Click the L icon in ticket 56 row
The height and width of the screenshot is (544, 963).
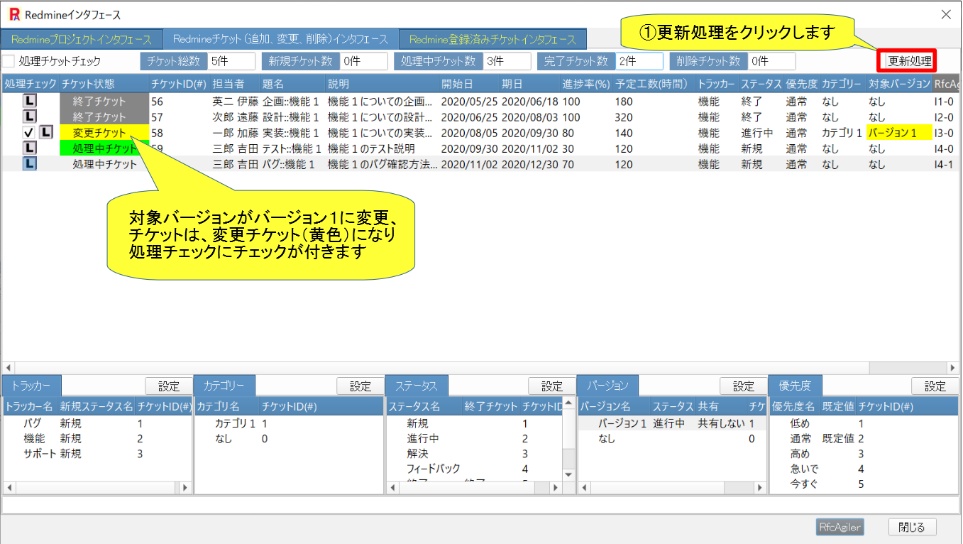[x=29, y=101]
